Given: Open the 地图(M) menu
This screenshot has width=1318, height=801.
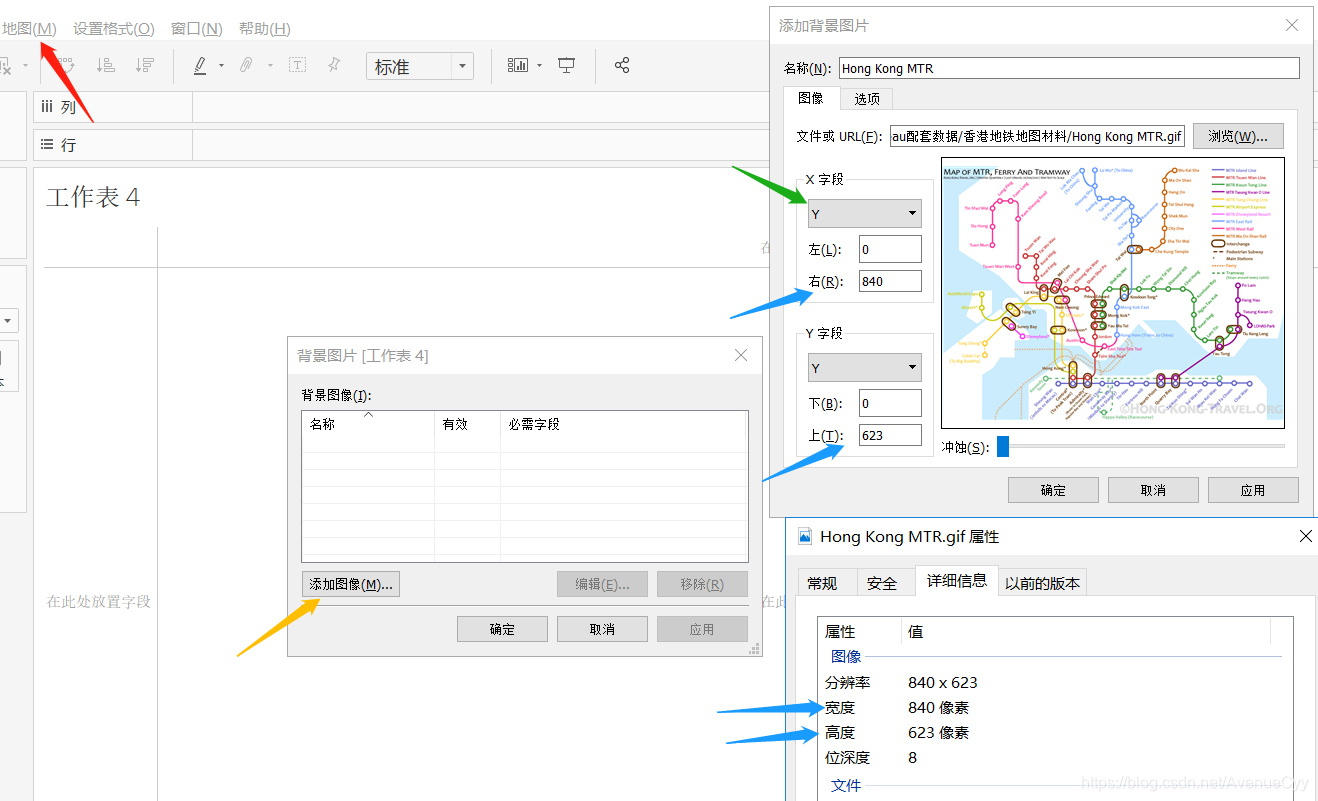Looking at the screenshot, I should [29, 28].
